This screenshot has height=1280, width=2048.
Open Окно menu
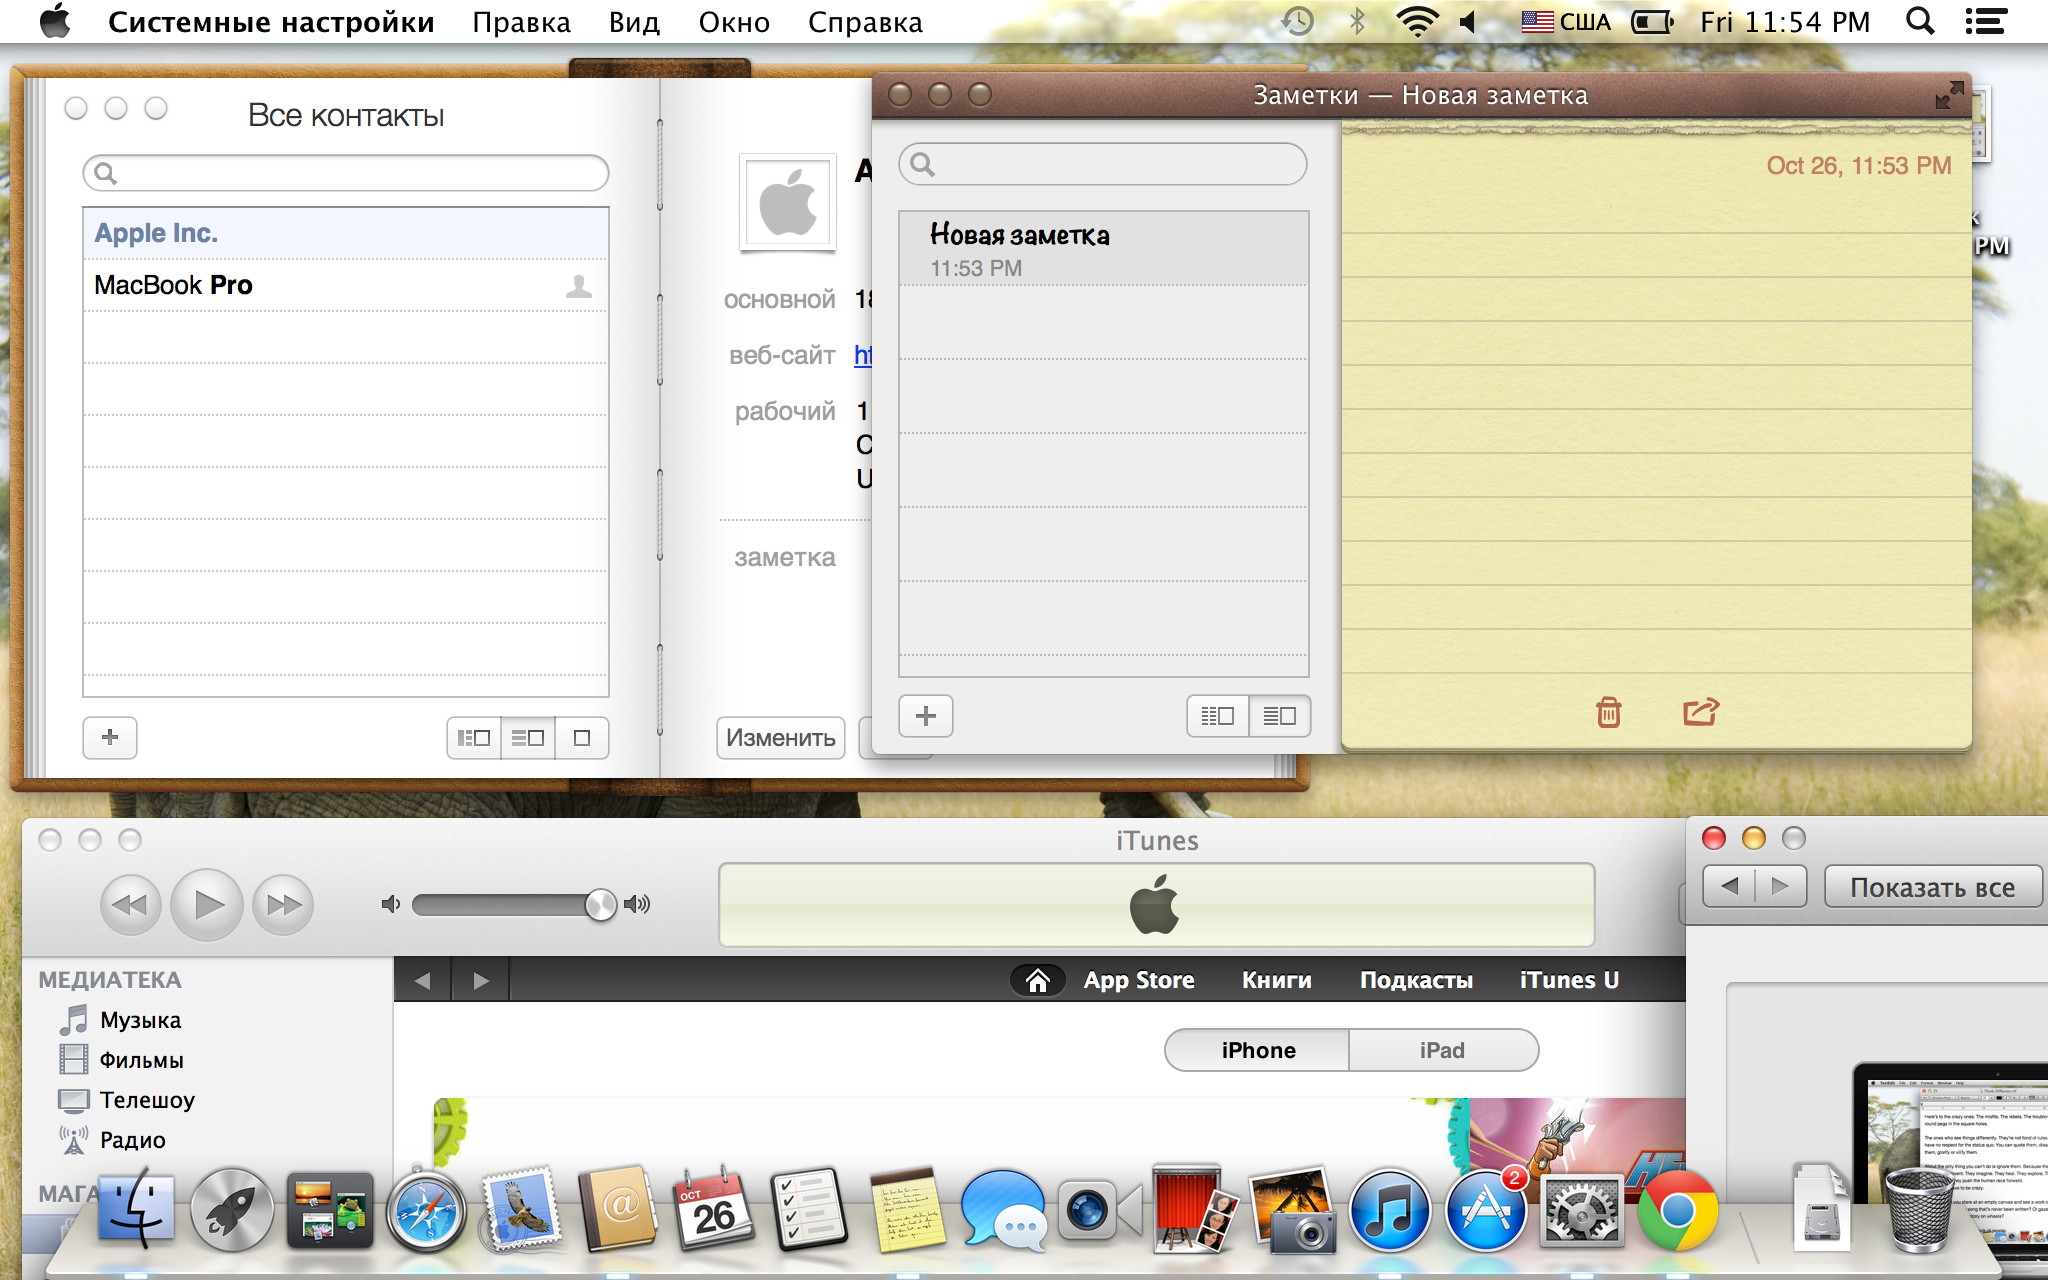click(734, 22)
